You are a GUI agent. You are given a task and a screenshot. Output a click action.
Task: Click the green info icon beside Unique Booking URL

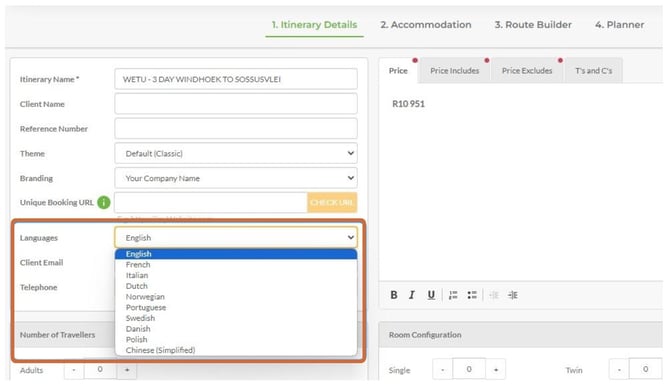click(x=103, y=202)
